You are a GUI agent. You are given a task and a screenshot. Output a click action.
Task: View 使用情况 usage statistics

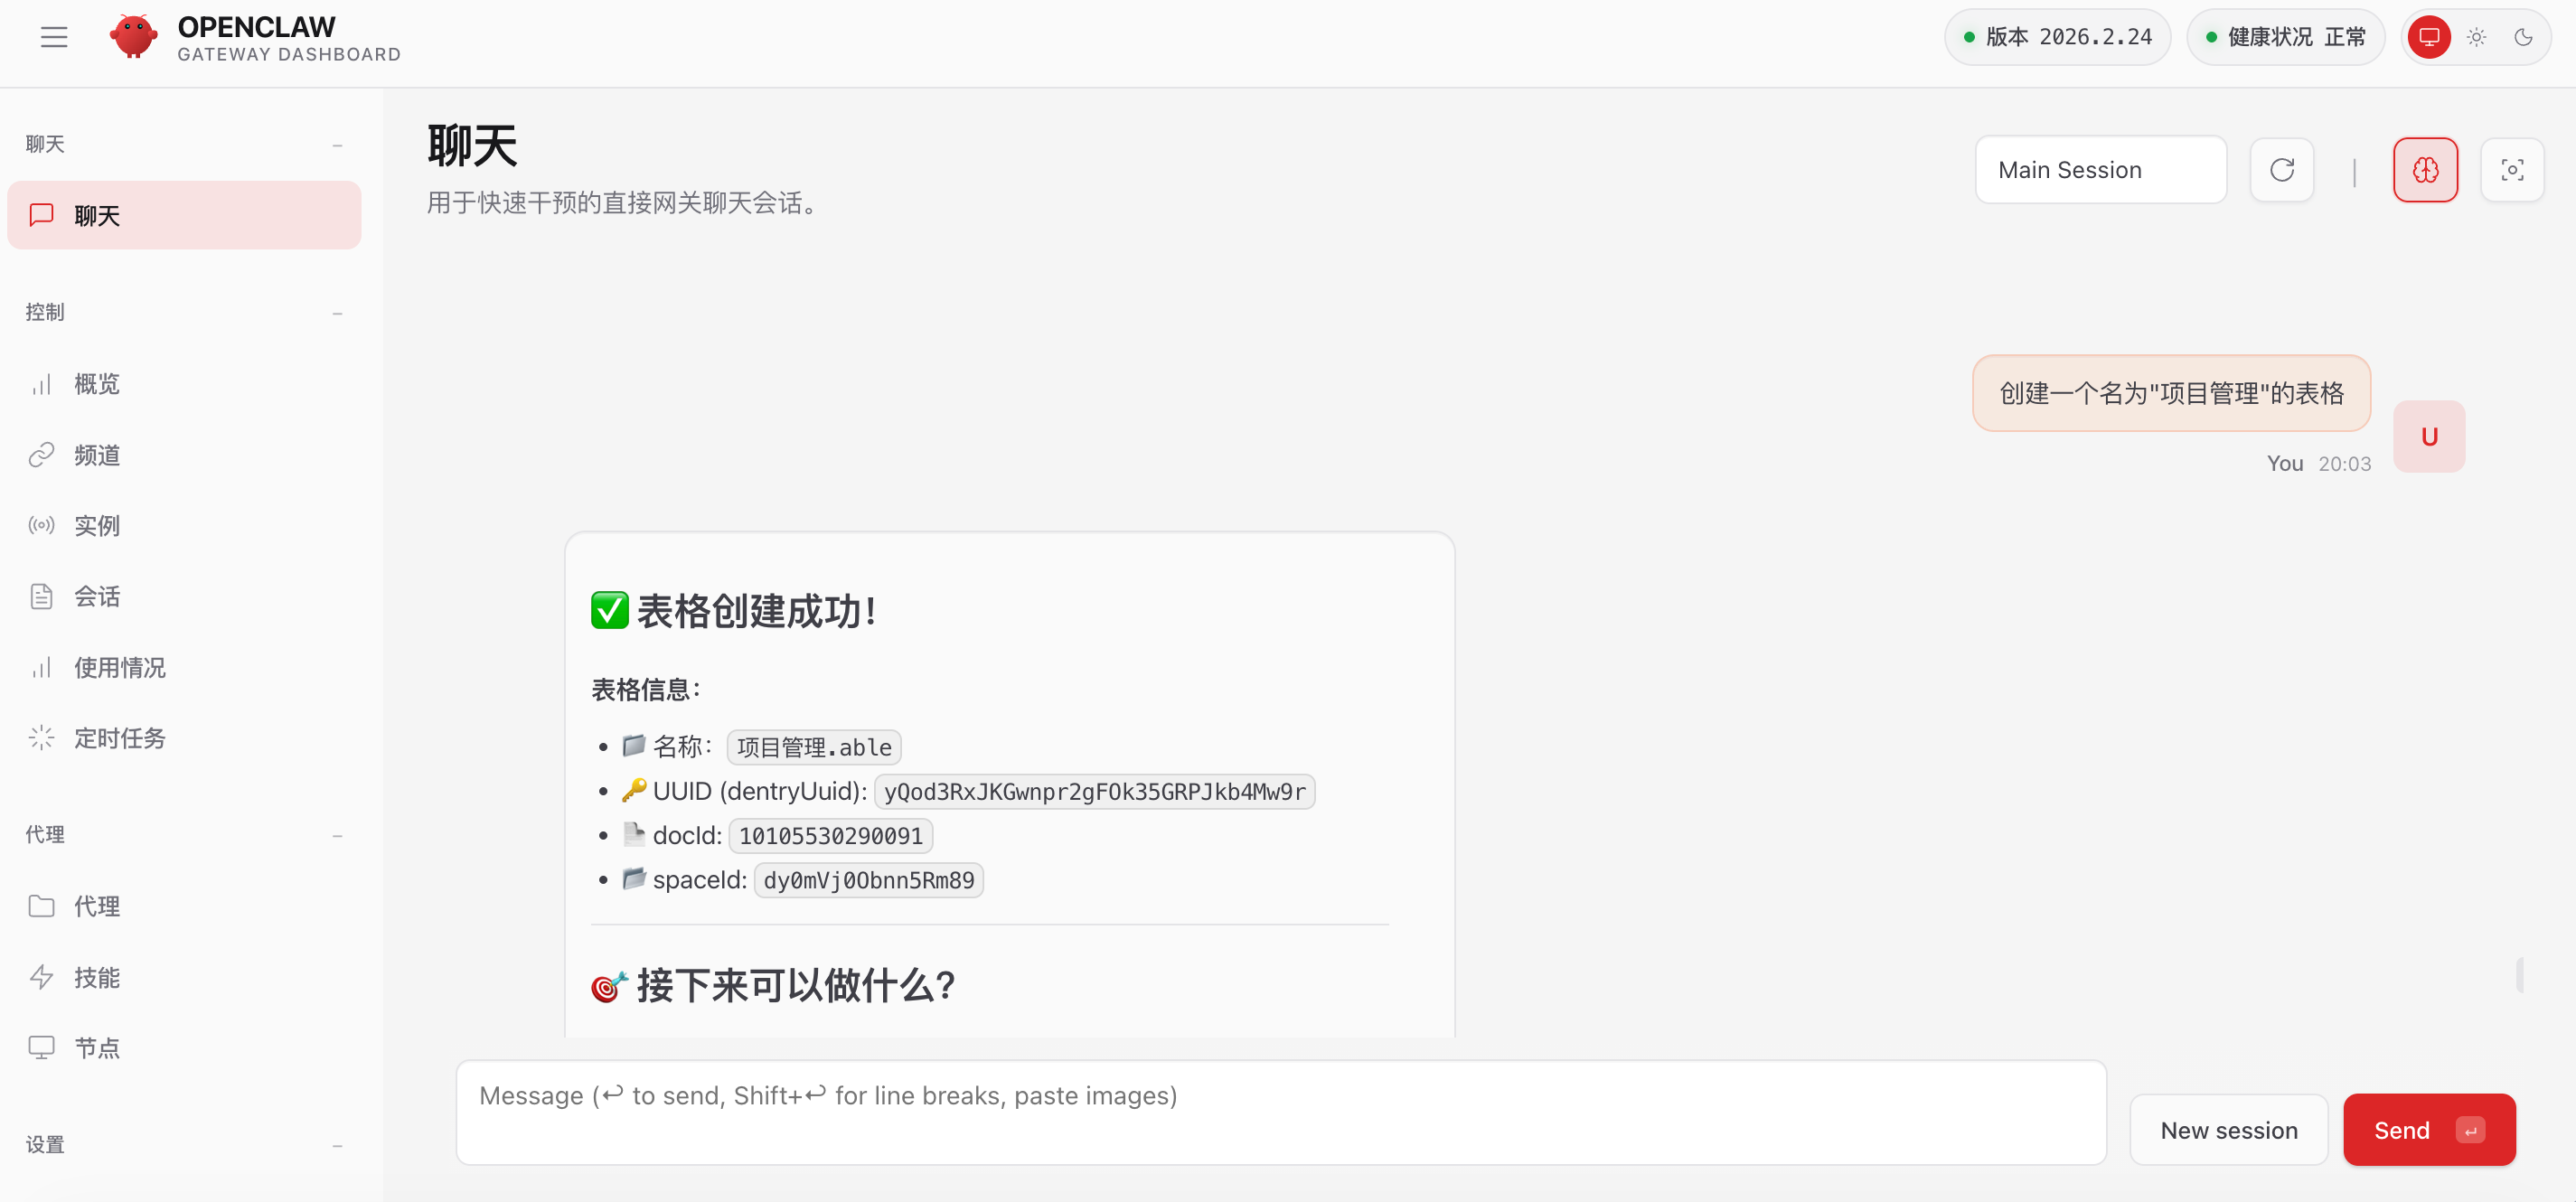click(118, 667)
